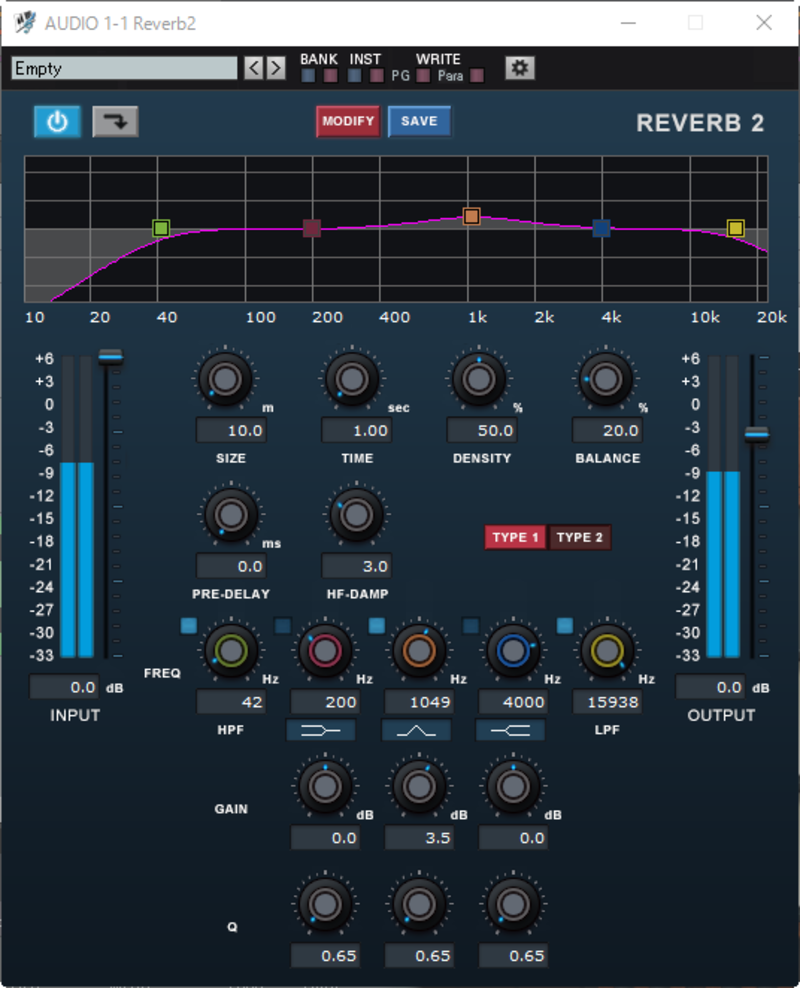Click the yellow LPF frequency knob

[x=607, y=651]
